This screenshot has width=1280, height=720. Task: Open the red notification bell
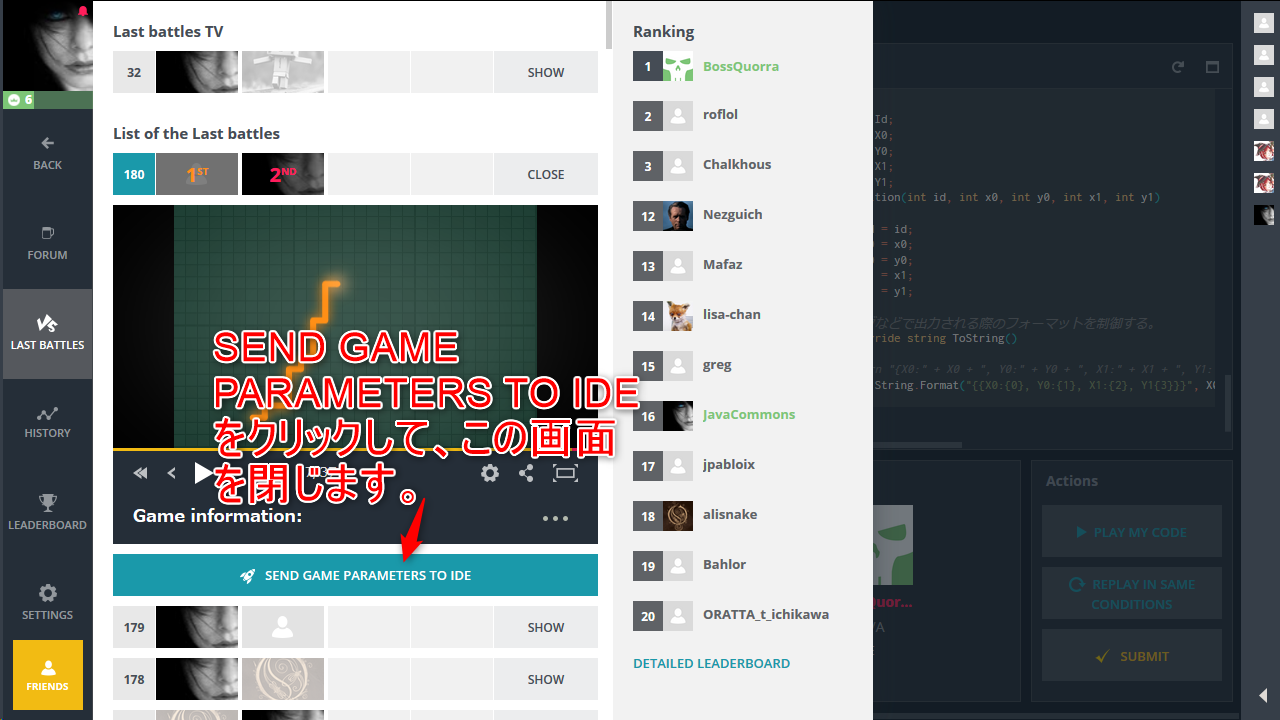[x=83, y=10]
